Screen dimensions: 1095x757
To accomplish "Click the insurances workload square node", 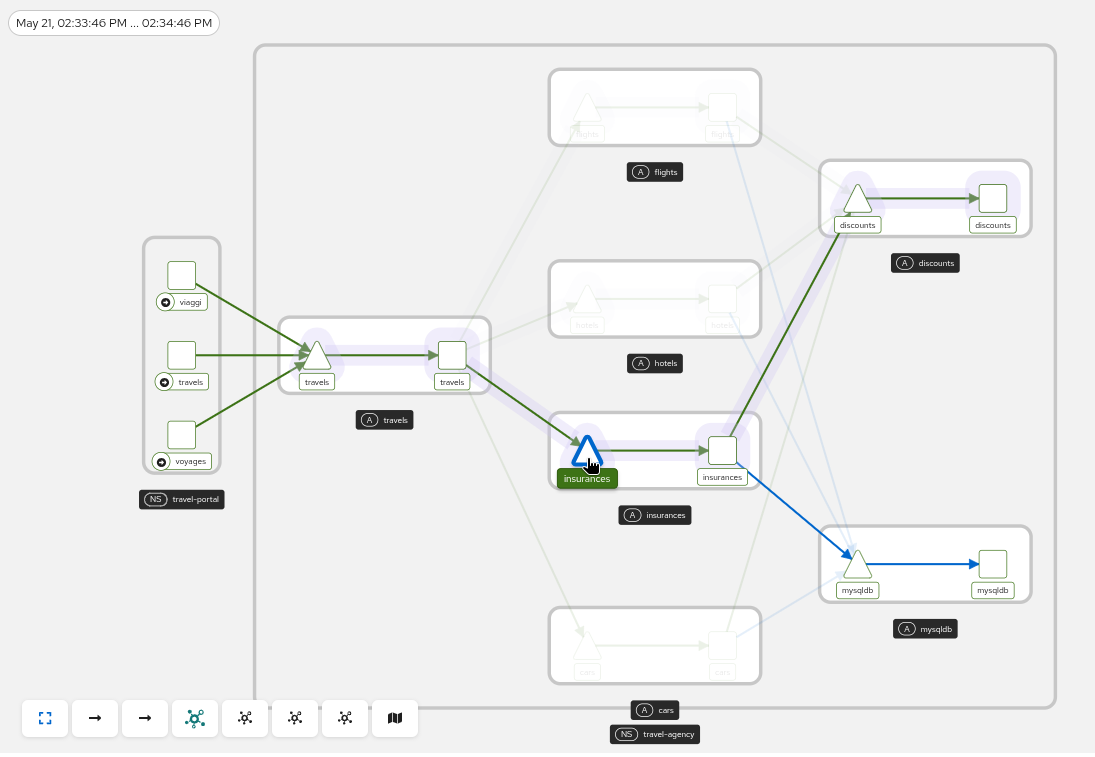I will pyautogui.click(x=722, y=450).
